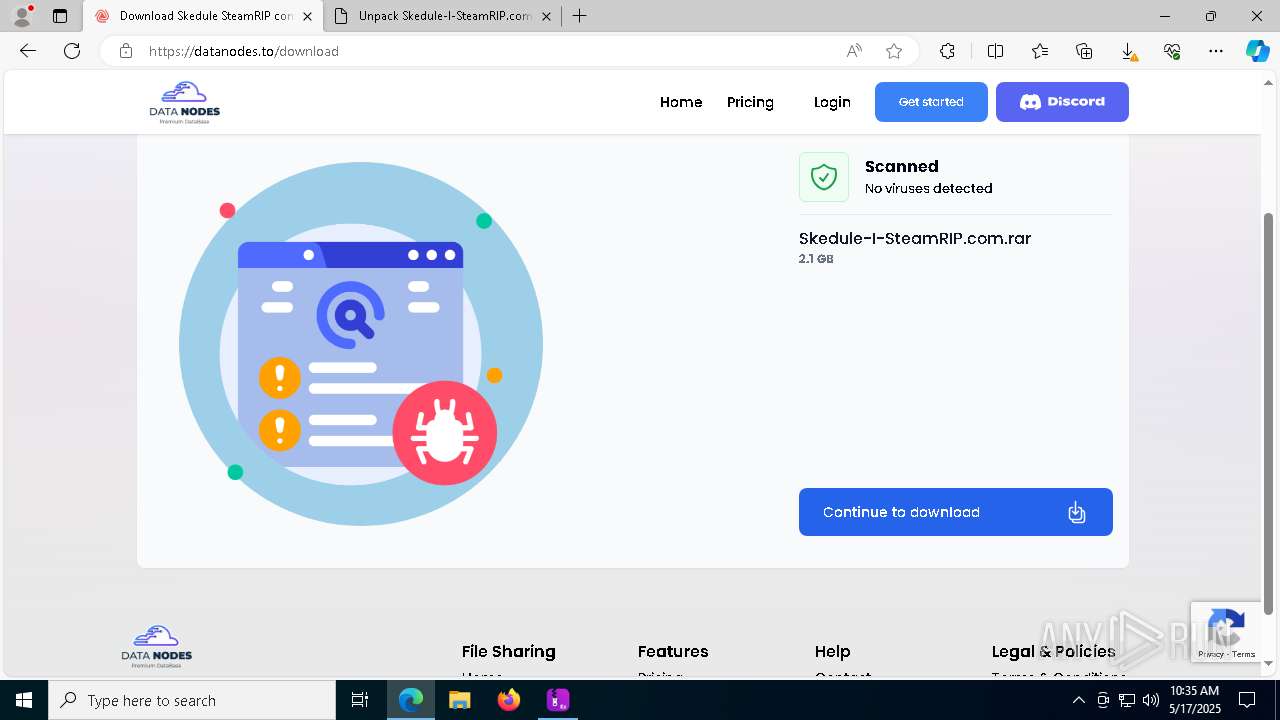Open File Explorer from taskbar

coord(459,700)
